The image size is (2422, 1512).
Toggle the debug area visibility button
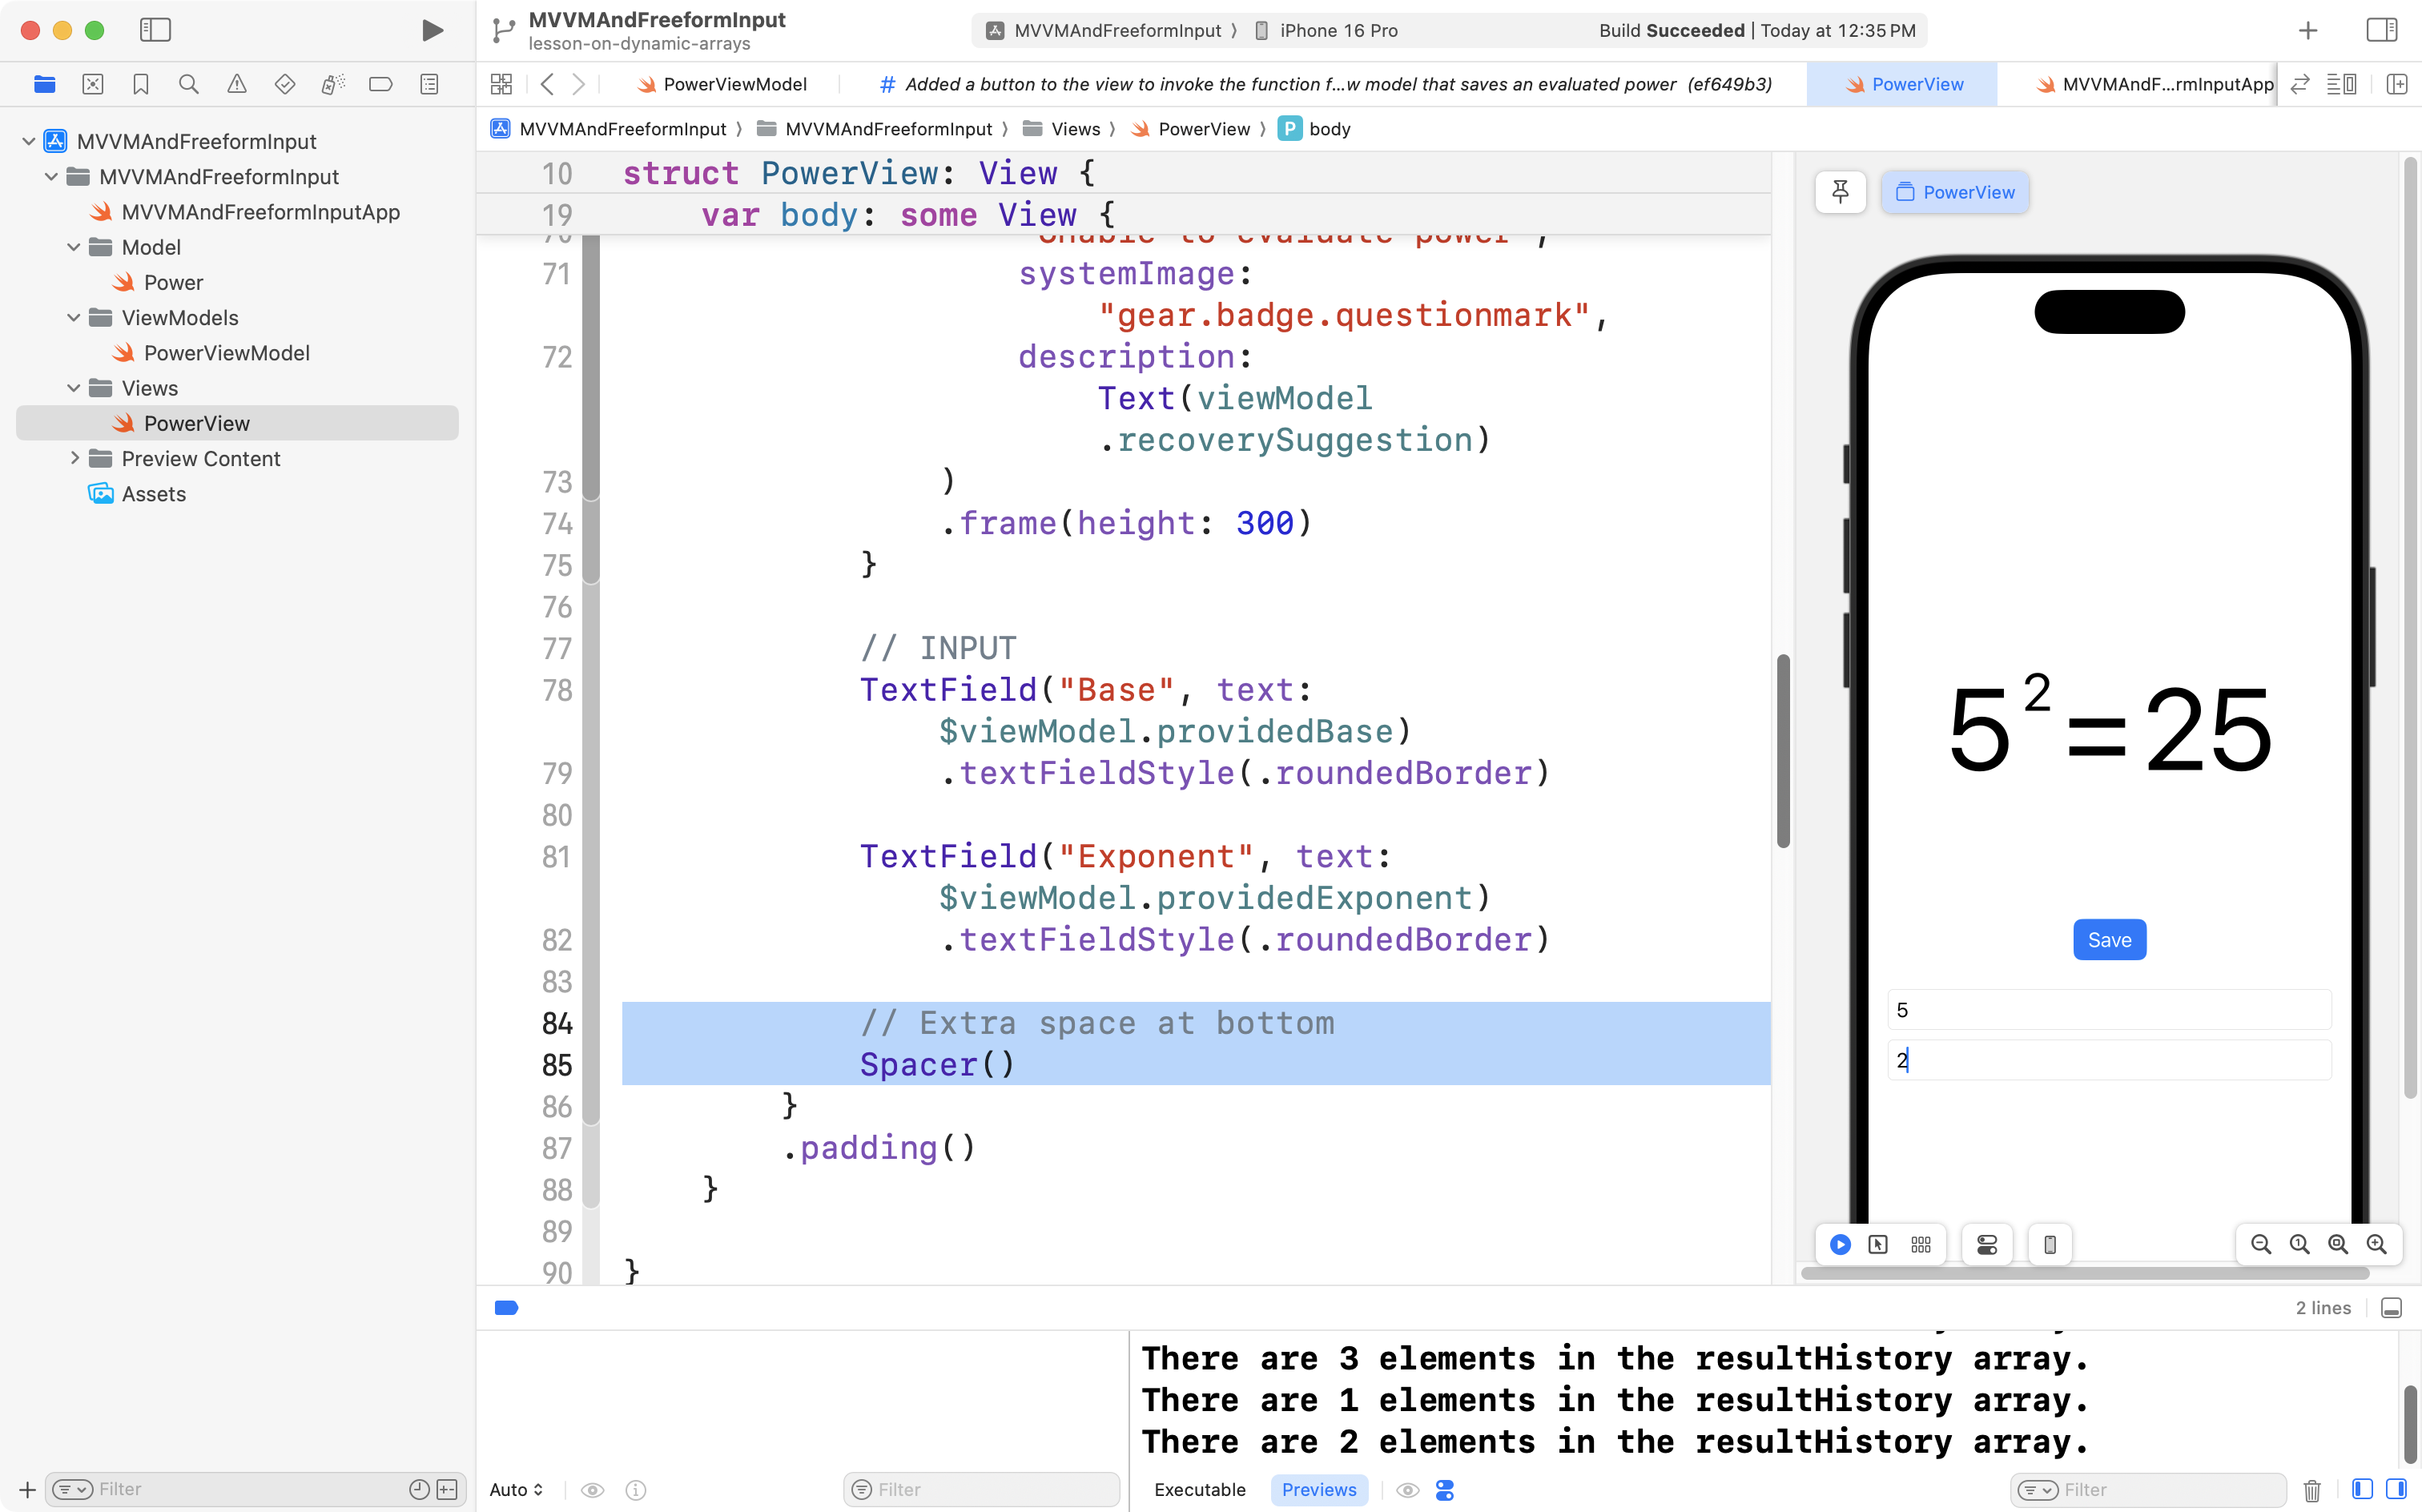[x=2391, y=1308]
